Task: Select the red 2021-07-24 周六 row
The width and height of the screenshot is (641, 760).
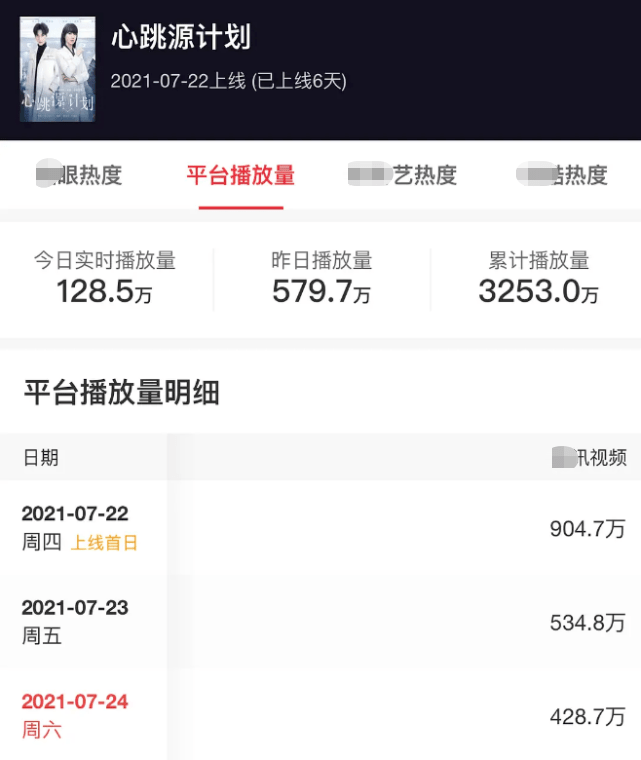Action: [320, 715]
